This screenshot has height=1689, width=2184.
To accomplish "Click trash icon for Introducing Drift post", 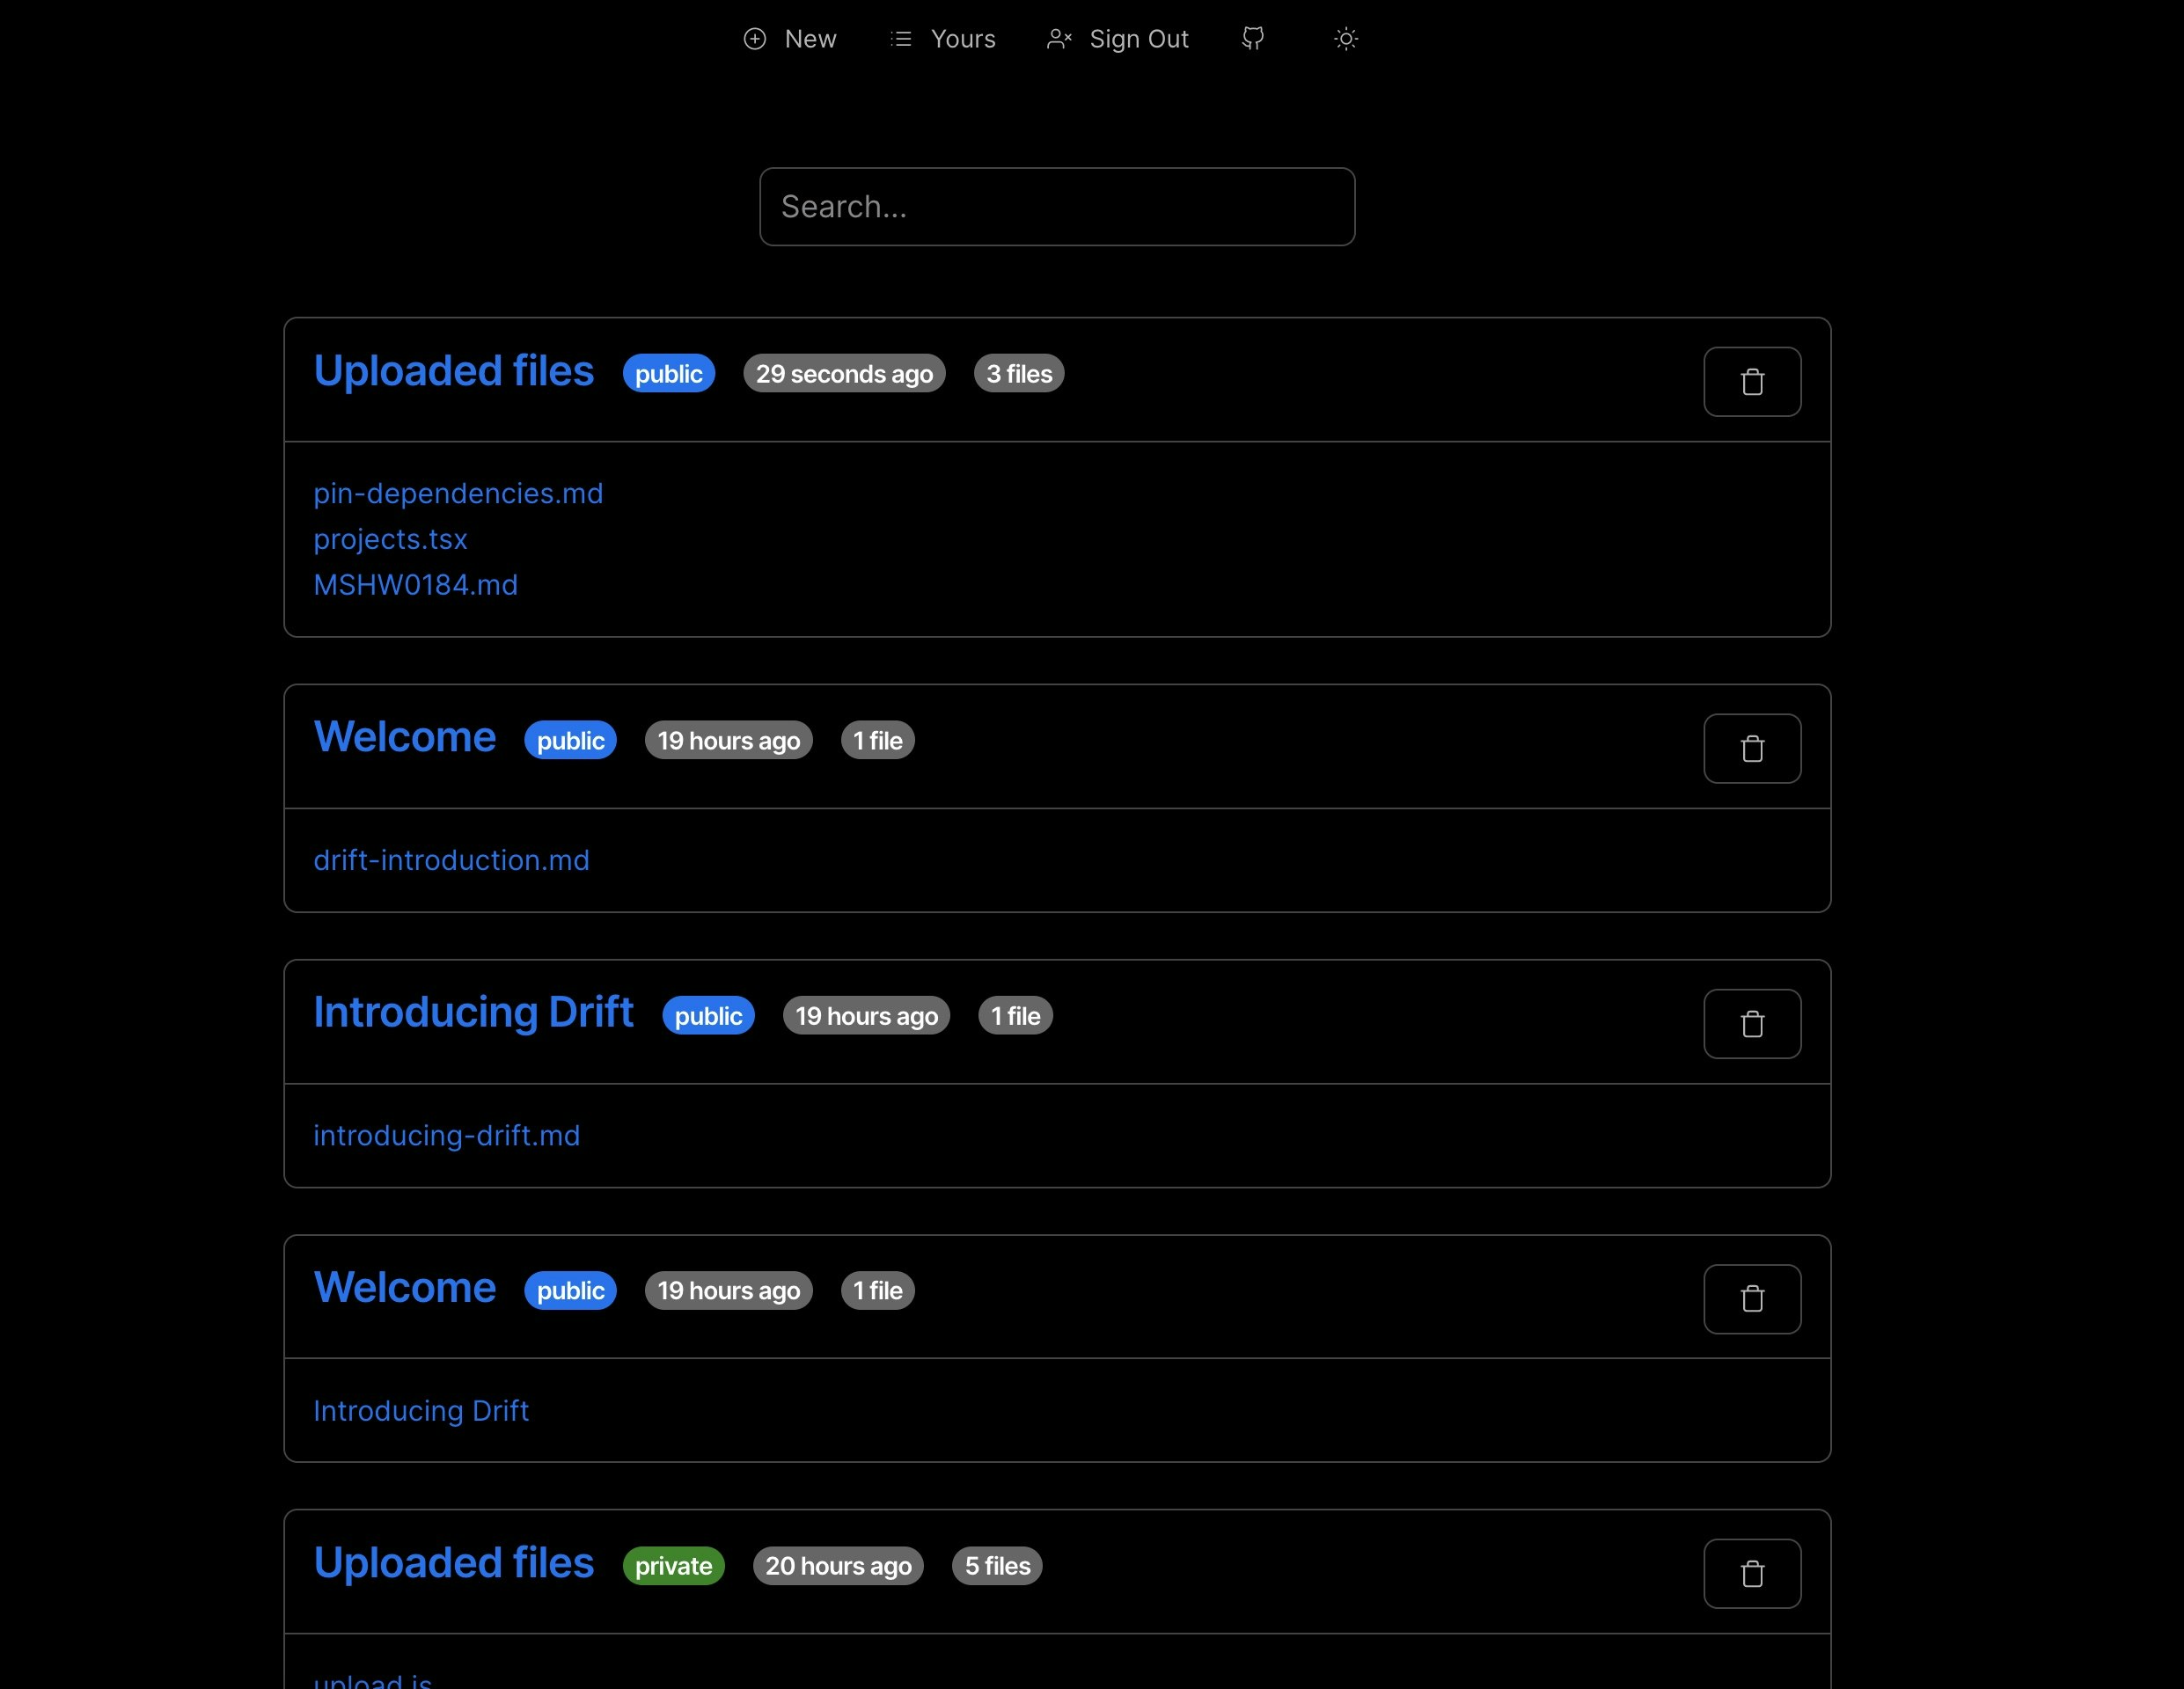I will 1751,1023.
